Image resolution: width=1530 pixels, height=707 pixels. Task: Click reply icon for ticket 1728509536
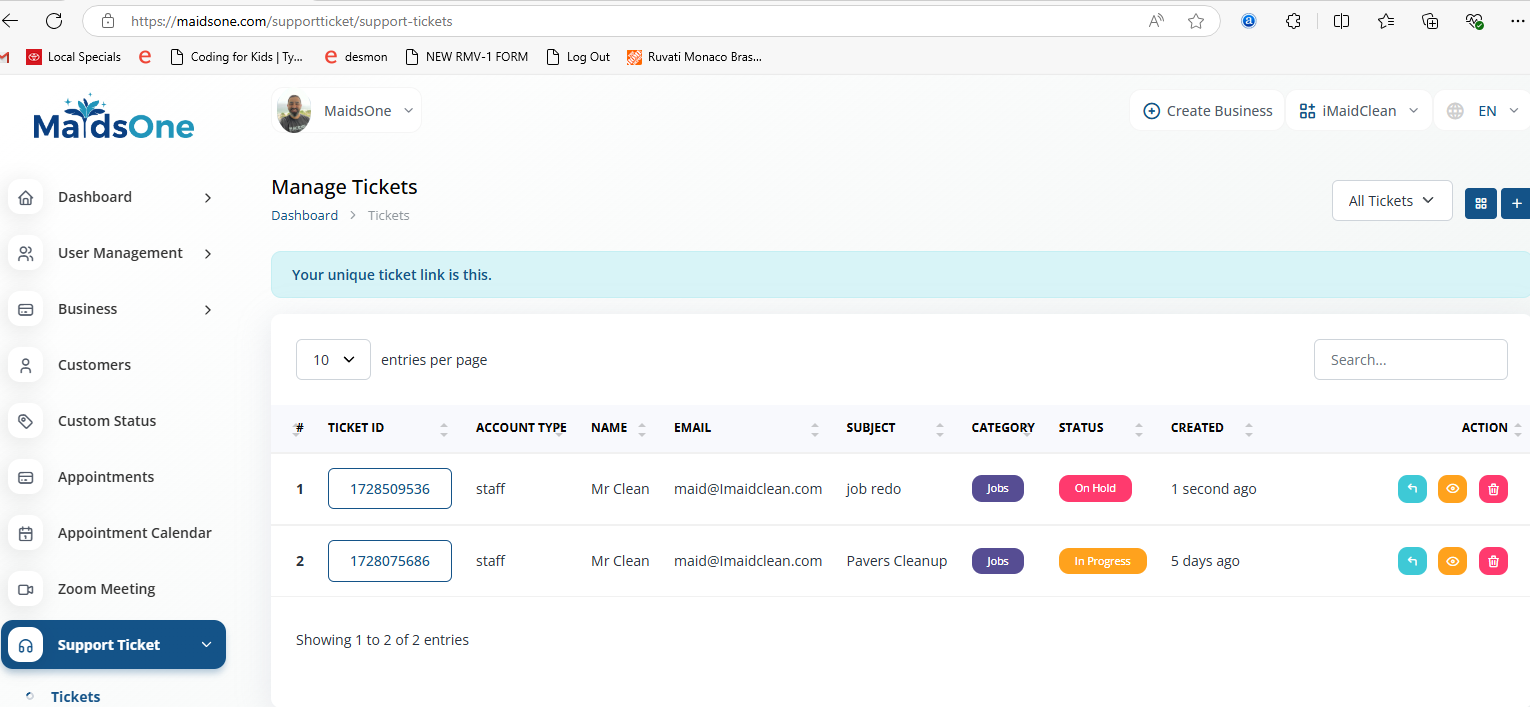coord(1412,489)
